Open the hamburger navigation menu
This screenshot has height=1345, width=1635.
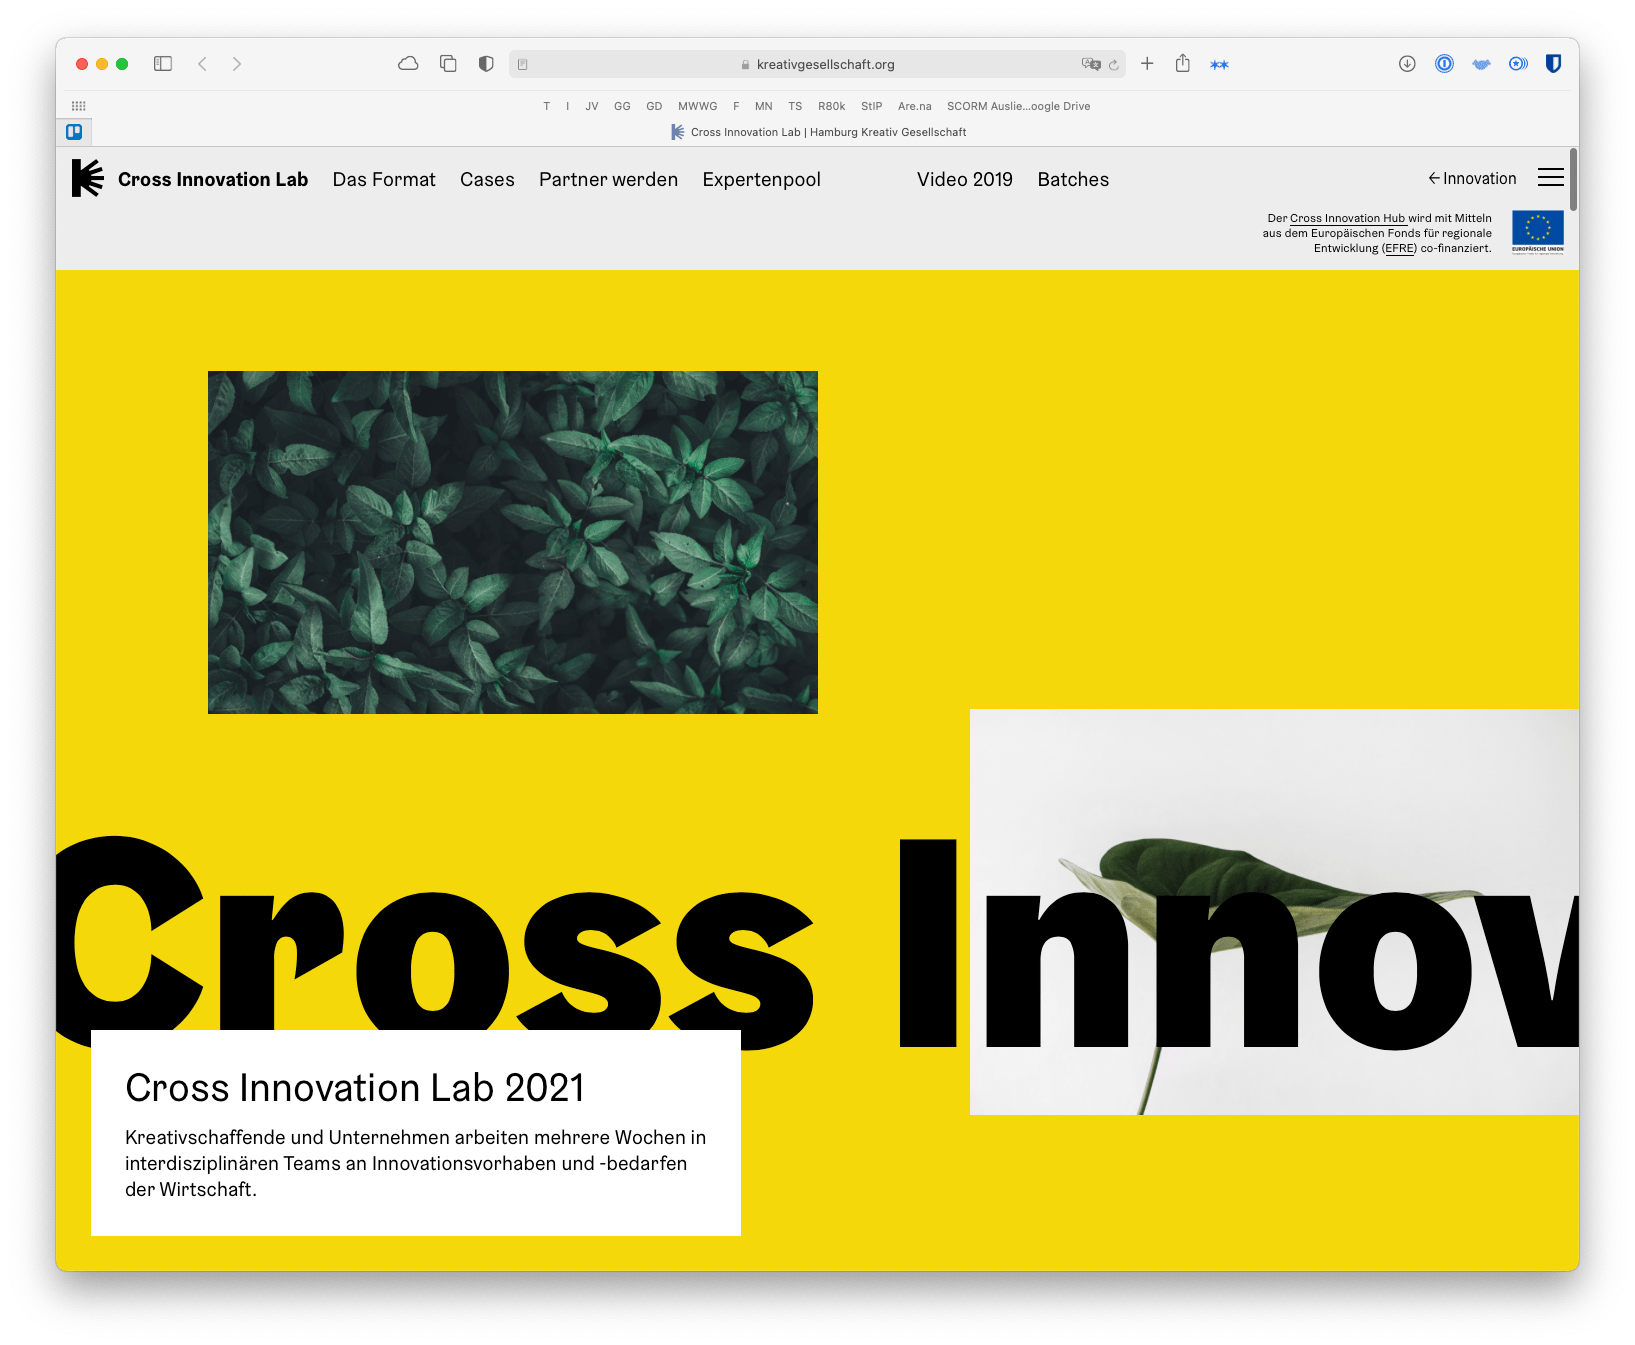tap(1551, 177)
